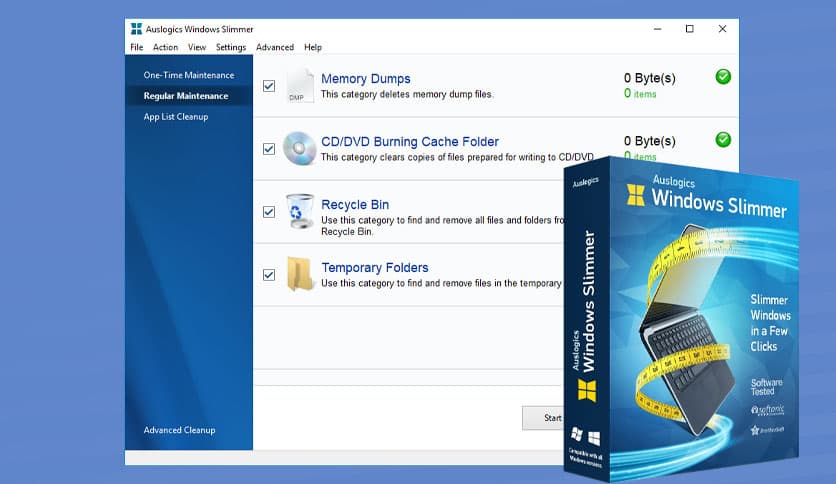Viewport: 836px width, 484px height.
Task: Click the Auslogics Windows Slimmer title bar logo
Action: coord(136,29)
